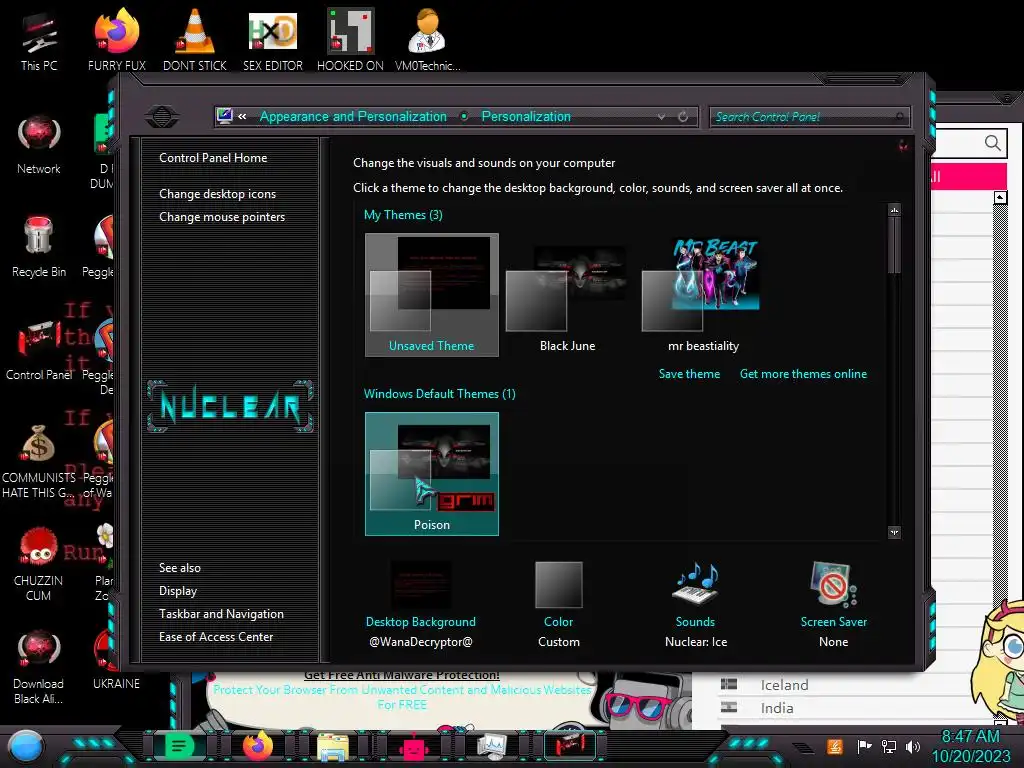Click the background window scroll up arrow

click(1000, 197)
